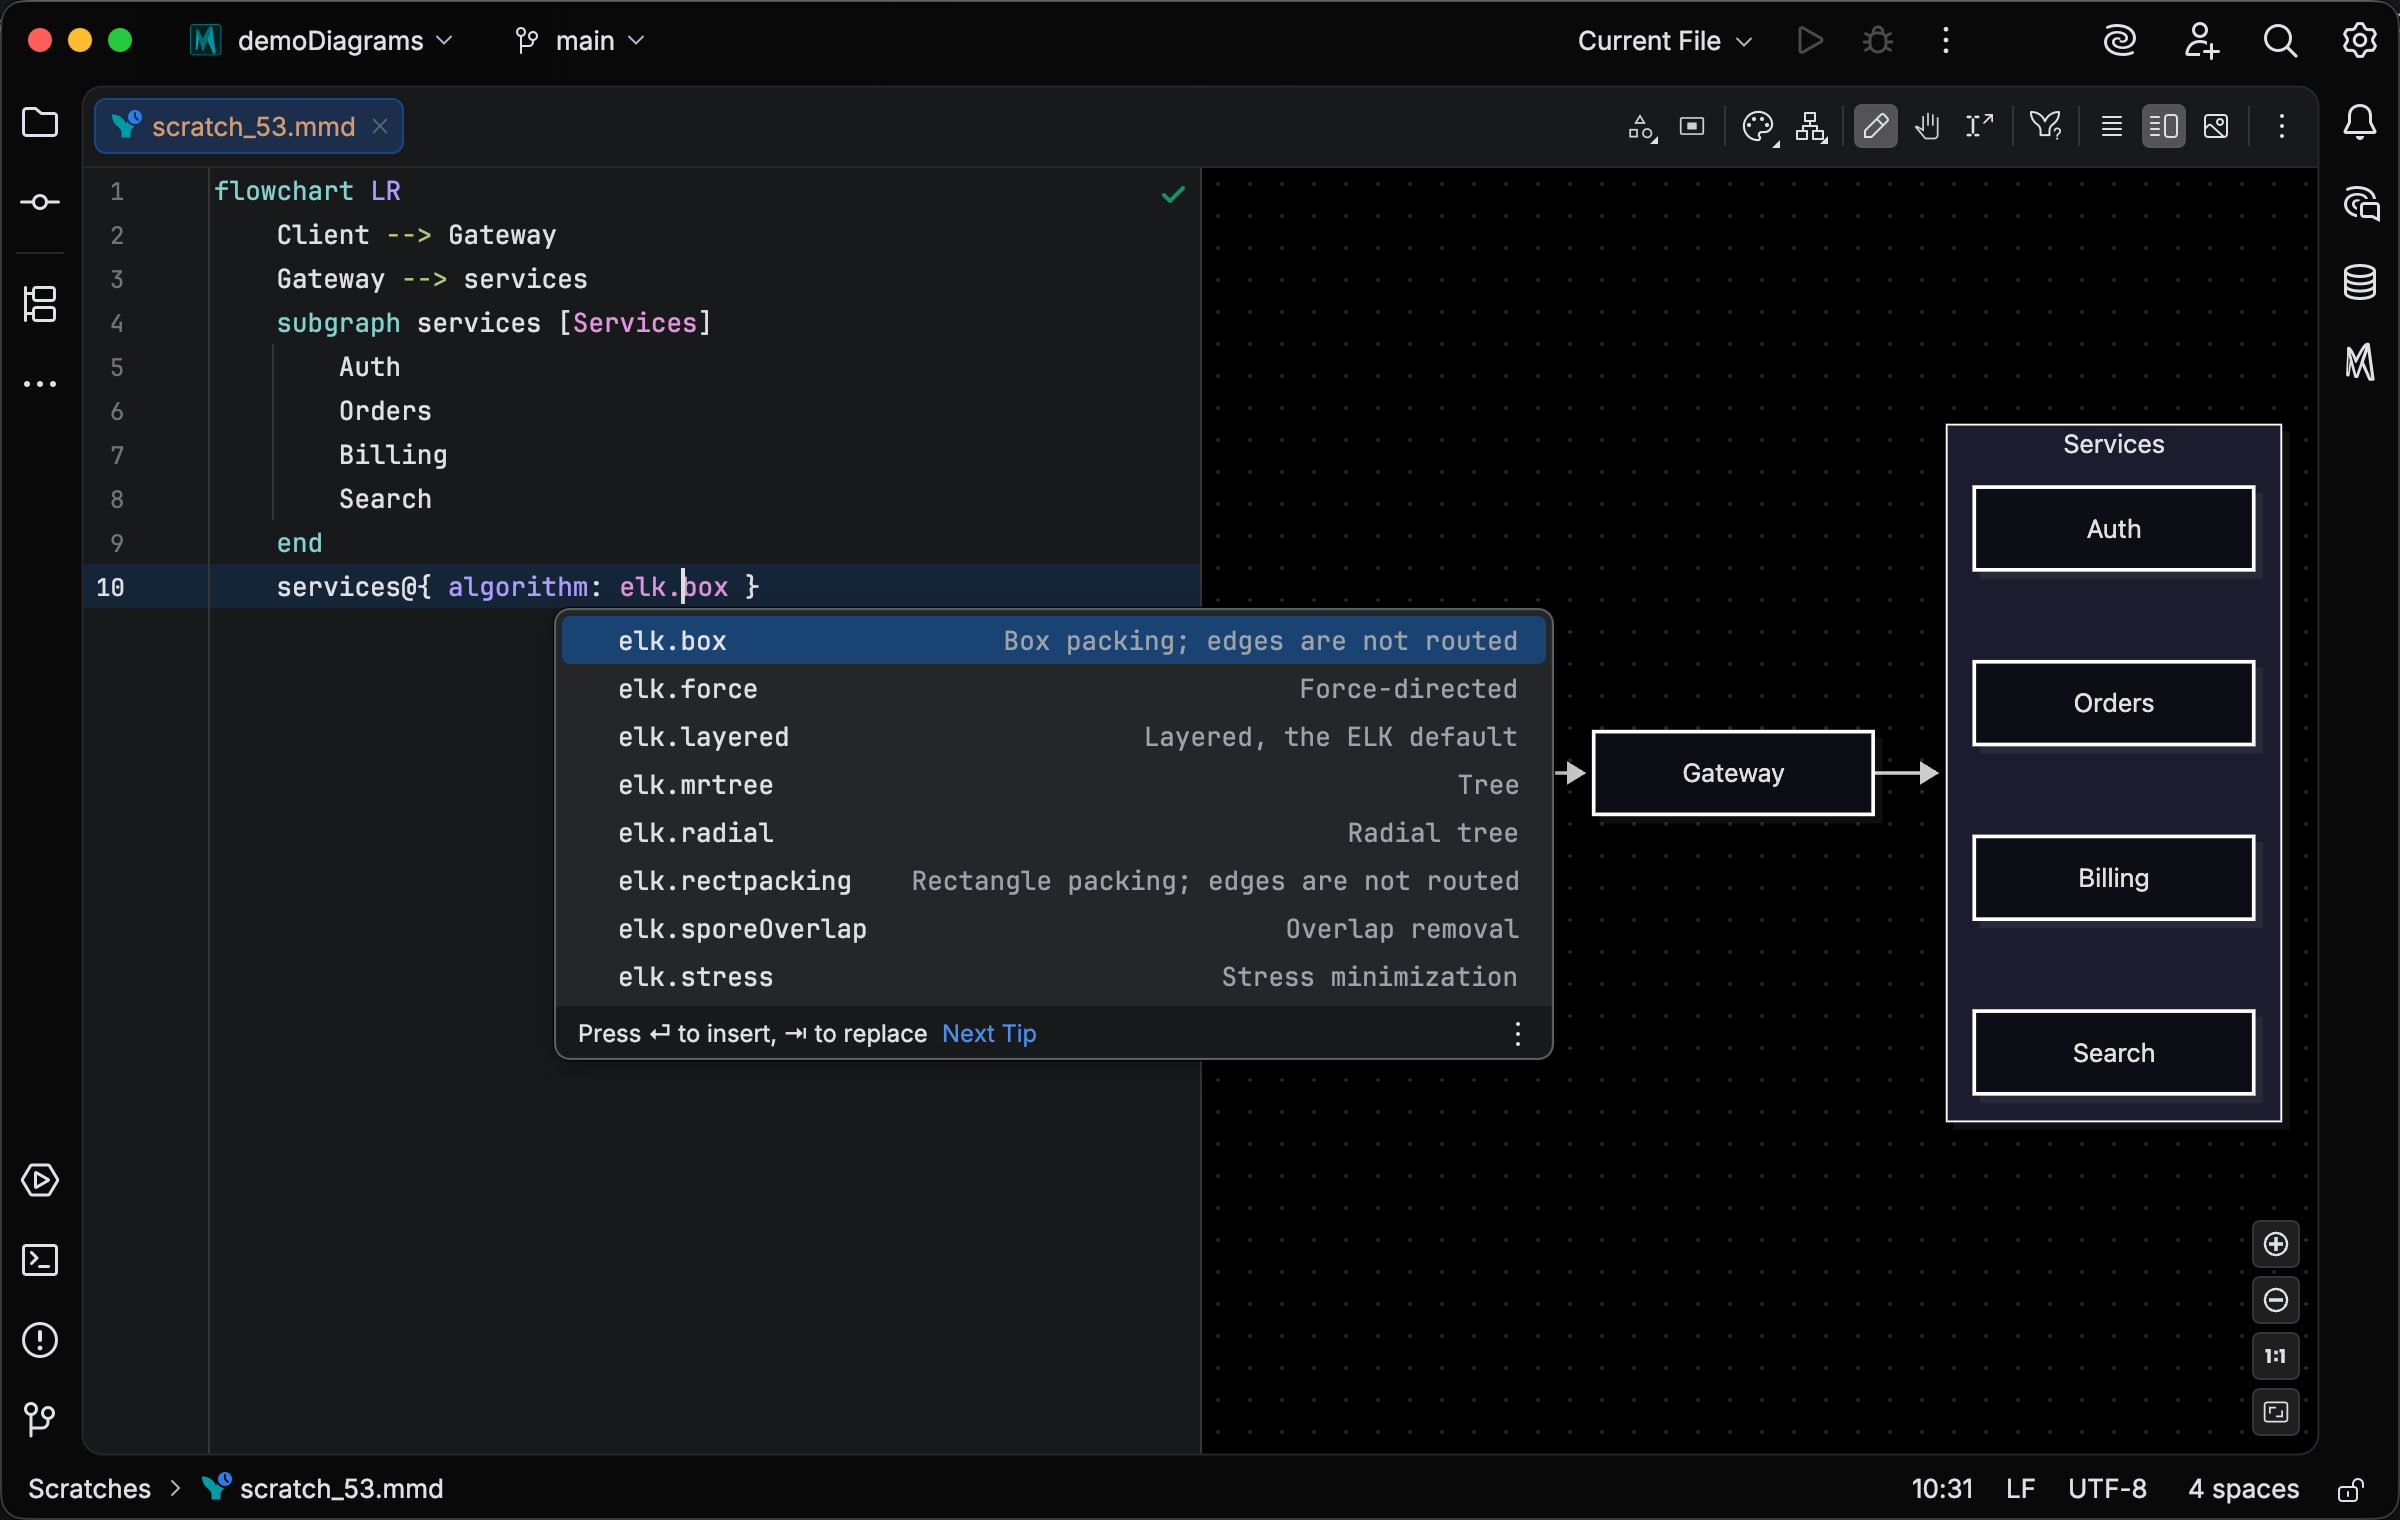This screenshot has width=2400, height=1520.
Task: Zoom in the diagram preview
Action: tap(2276, 1244)
